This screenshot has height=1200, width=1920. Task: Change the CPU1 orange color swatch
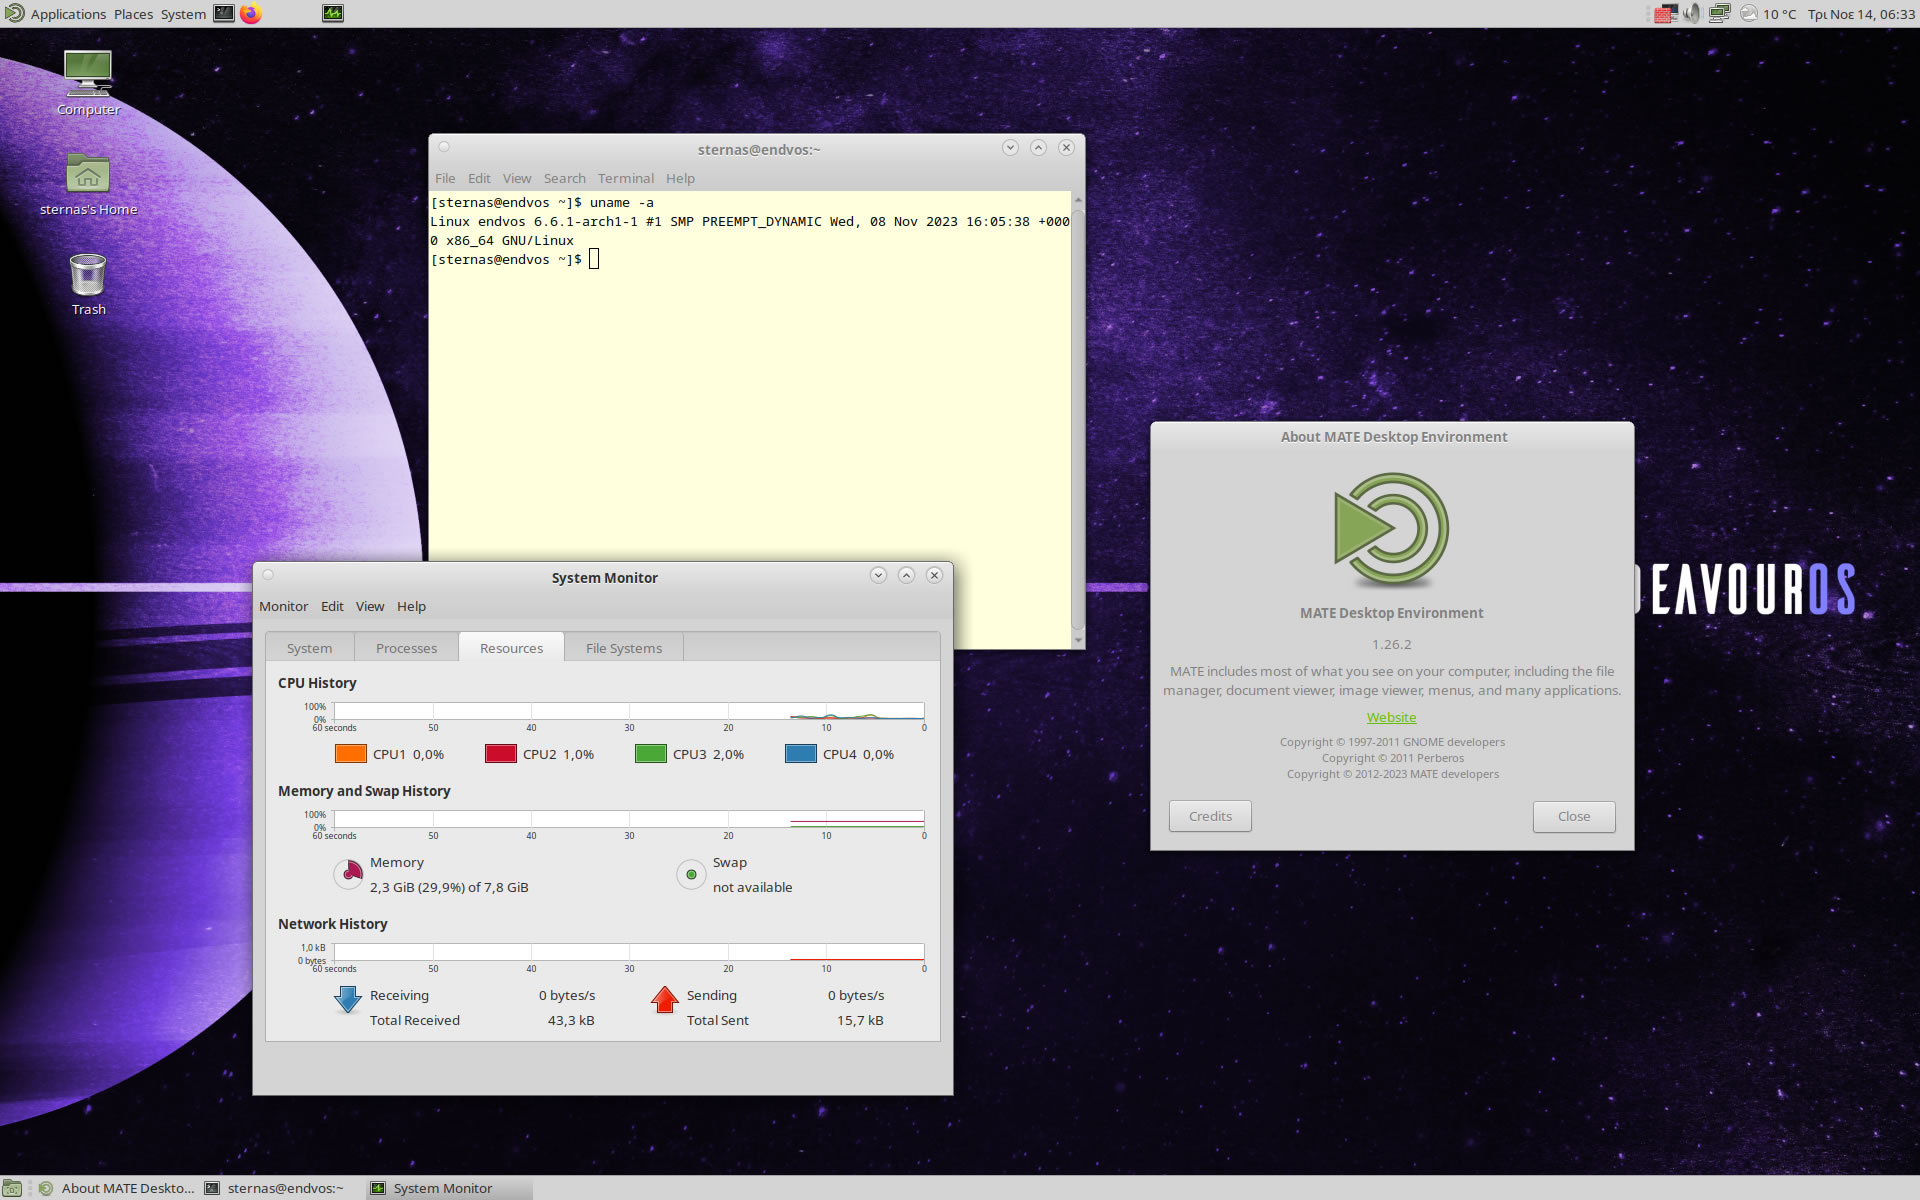point(350,754)
